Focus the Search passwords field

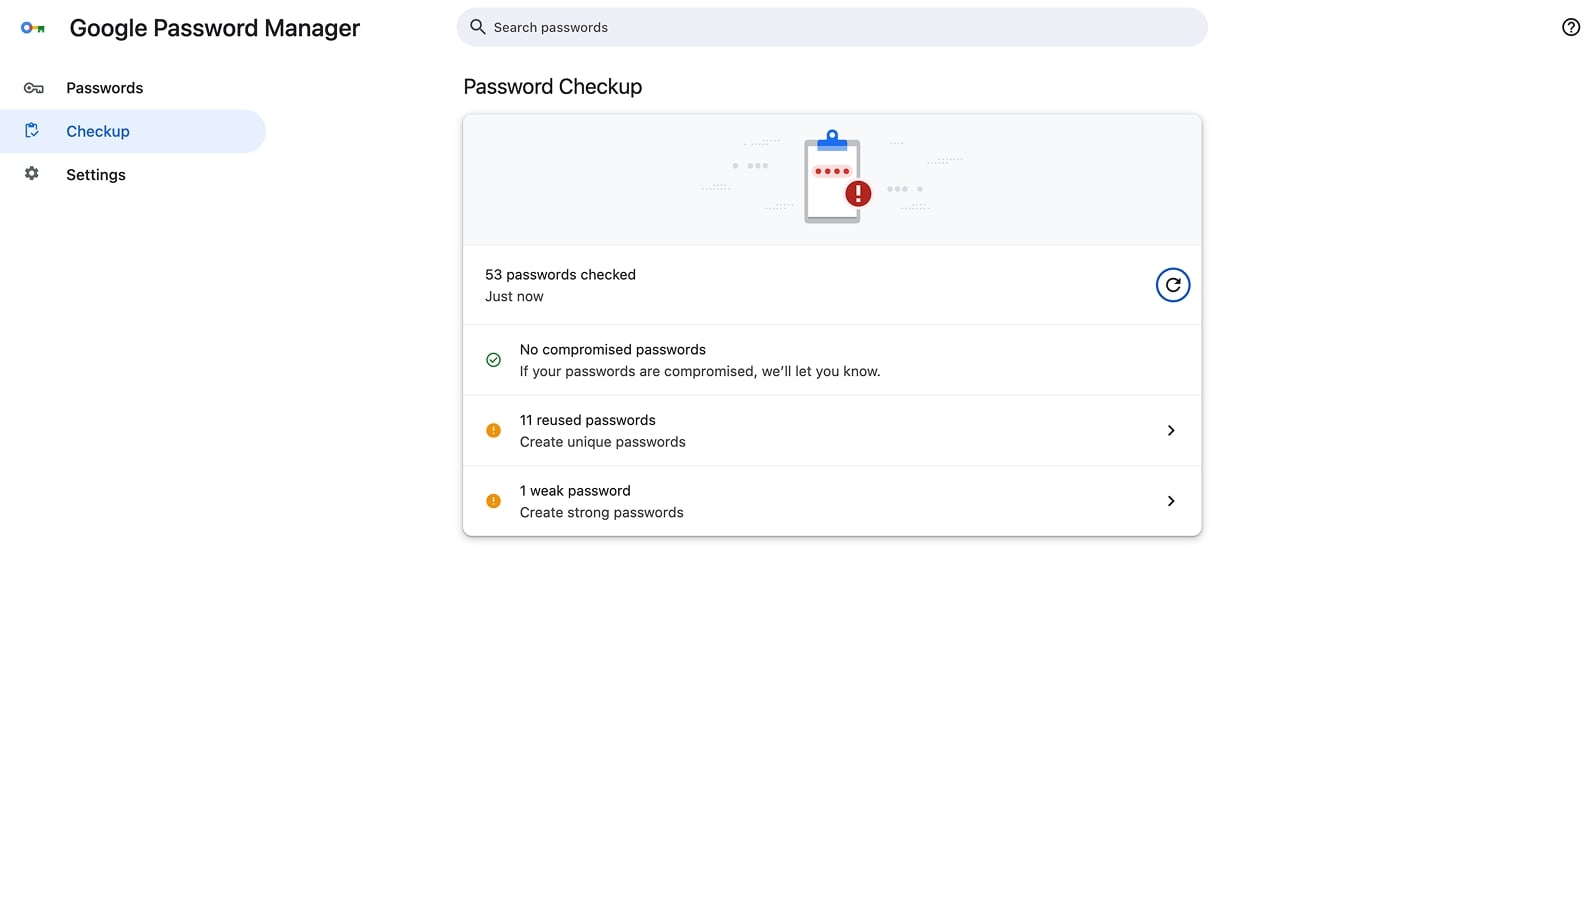pyautogui.click(x=832, y=27)
